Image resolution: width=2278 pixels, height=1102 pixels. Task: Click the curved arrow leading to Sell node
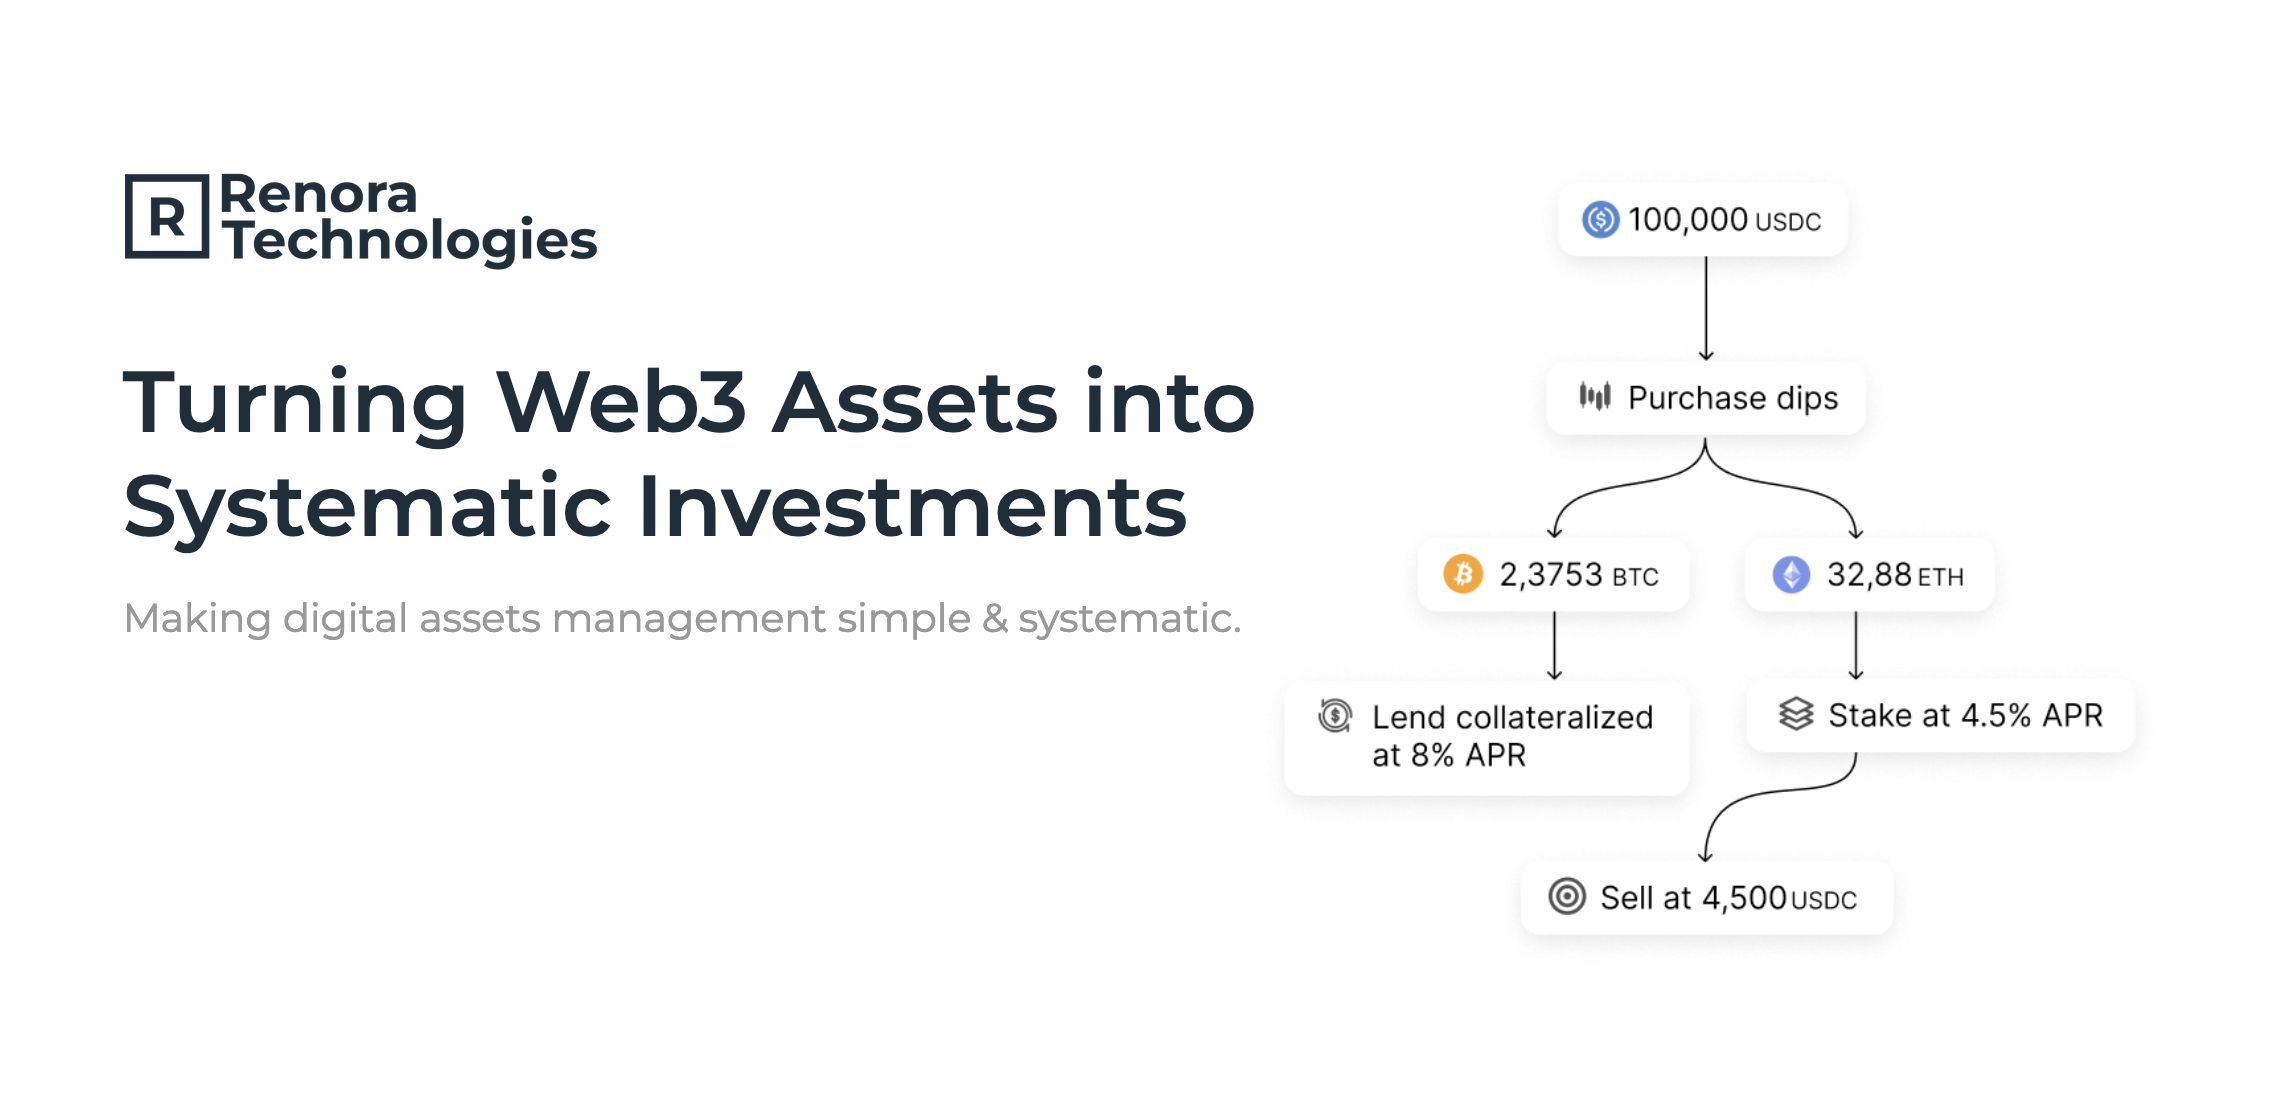1780,806
